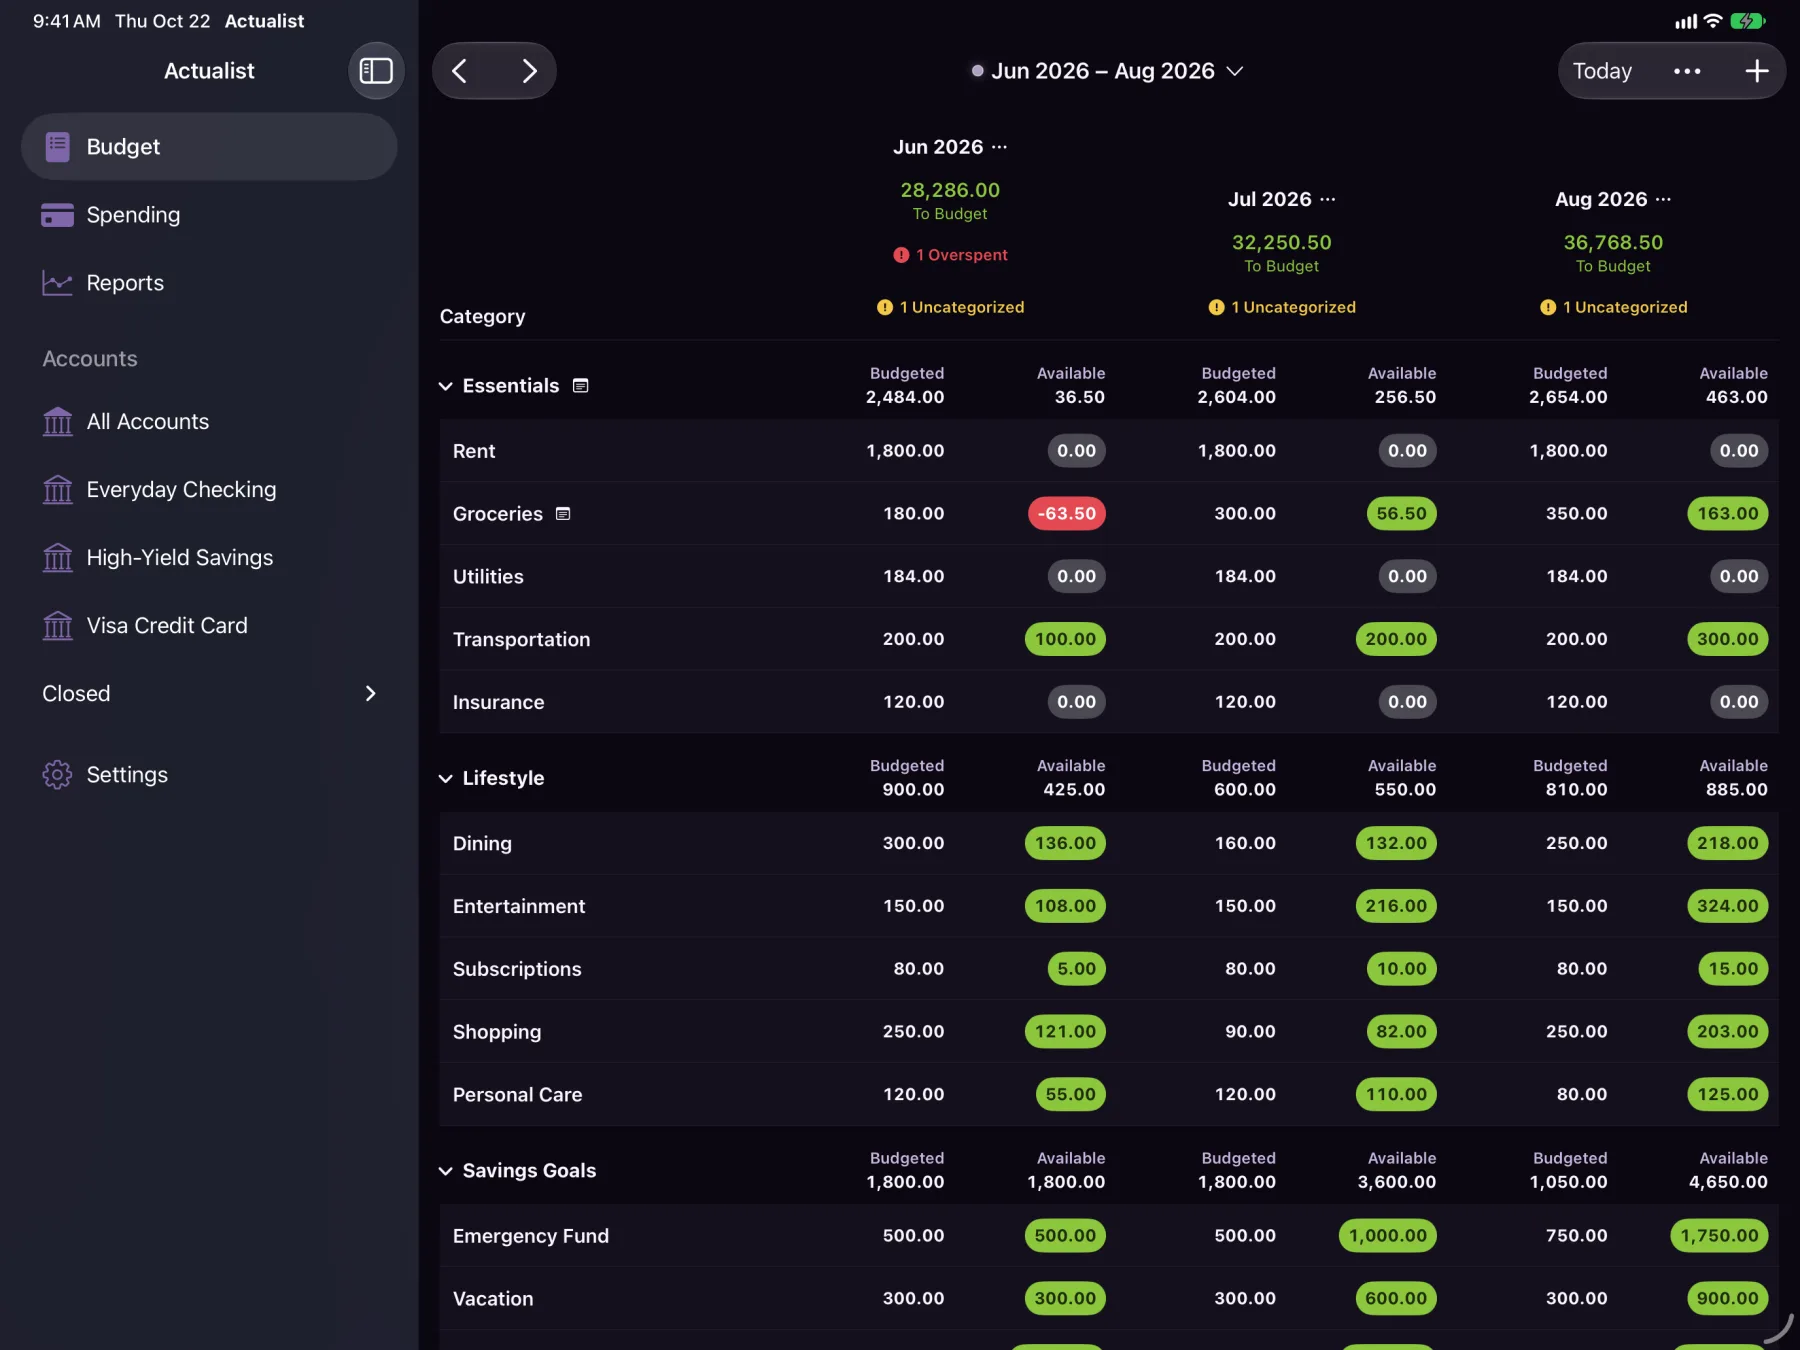The image size is (1800, 1350).
Task: Open the three-dot more options menu
Action: pos(1687,71)
